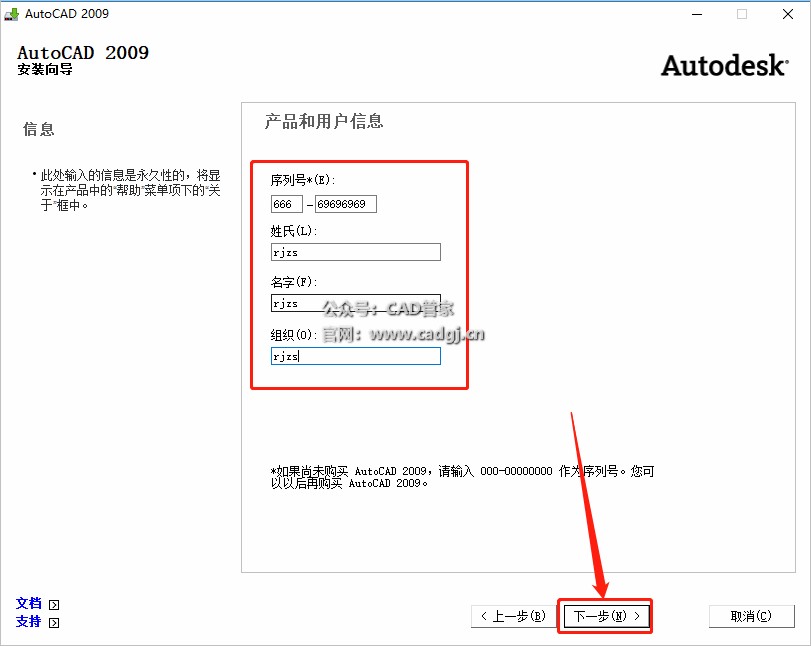Click the 安装向导 subtitle text
Image resolution: width=811 pixels, height=646 pixels.
click(x=45, y=69)
